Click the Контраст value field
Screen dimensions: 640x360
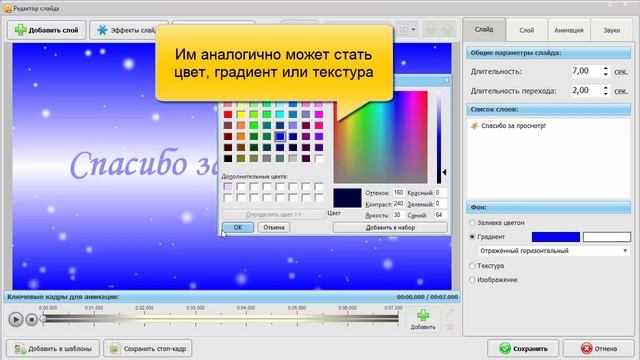click(398, 203)
